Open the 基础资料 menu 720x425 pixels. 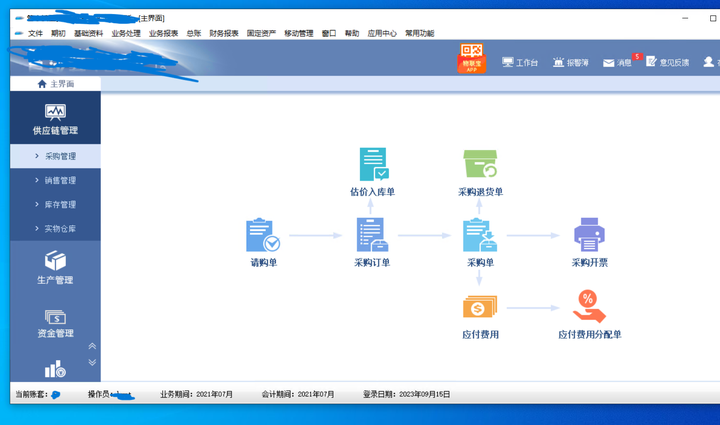pyautogui.click(x=89, y=33)
